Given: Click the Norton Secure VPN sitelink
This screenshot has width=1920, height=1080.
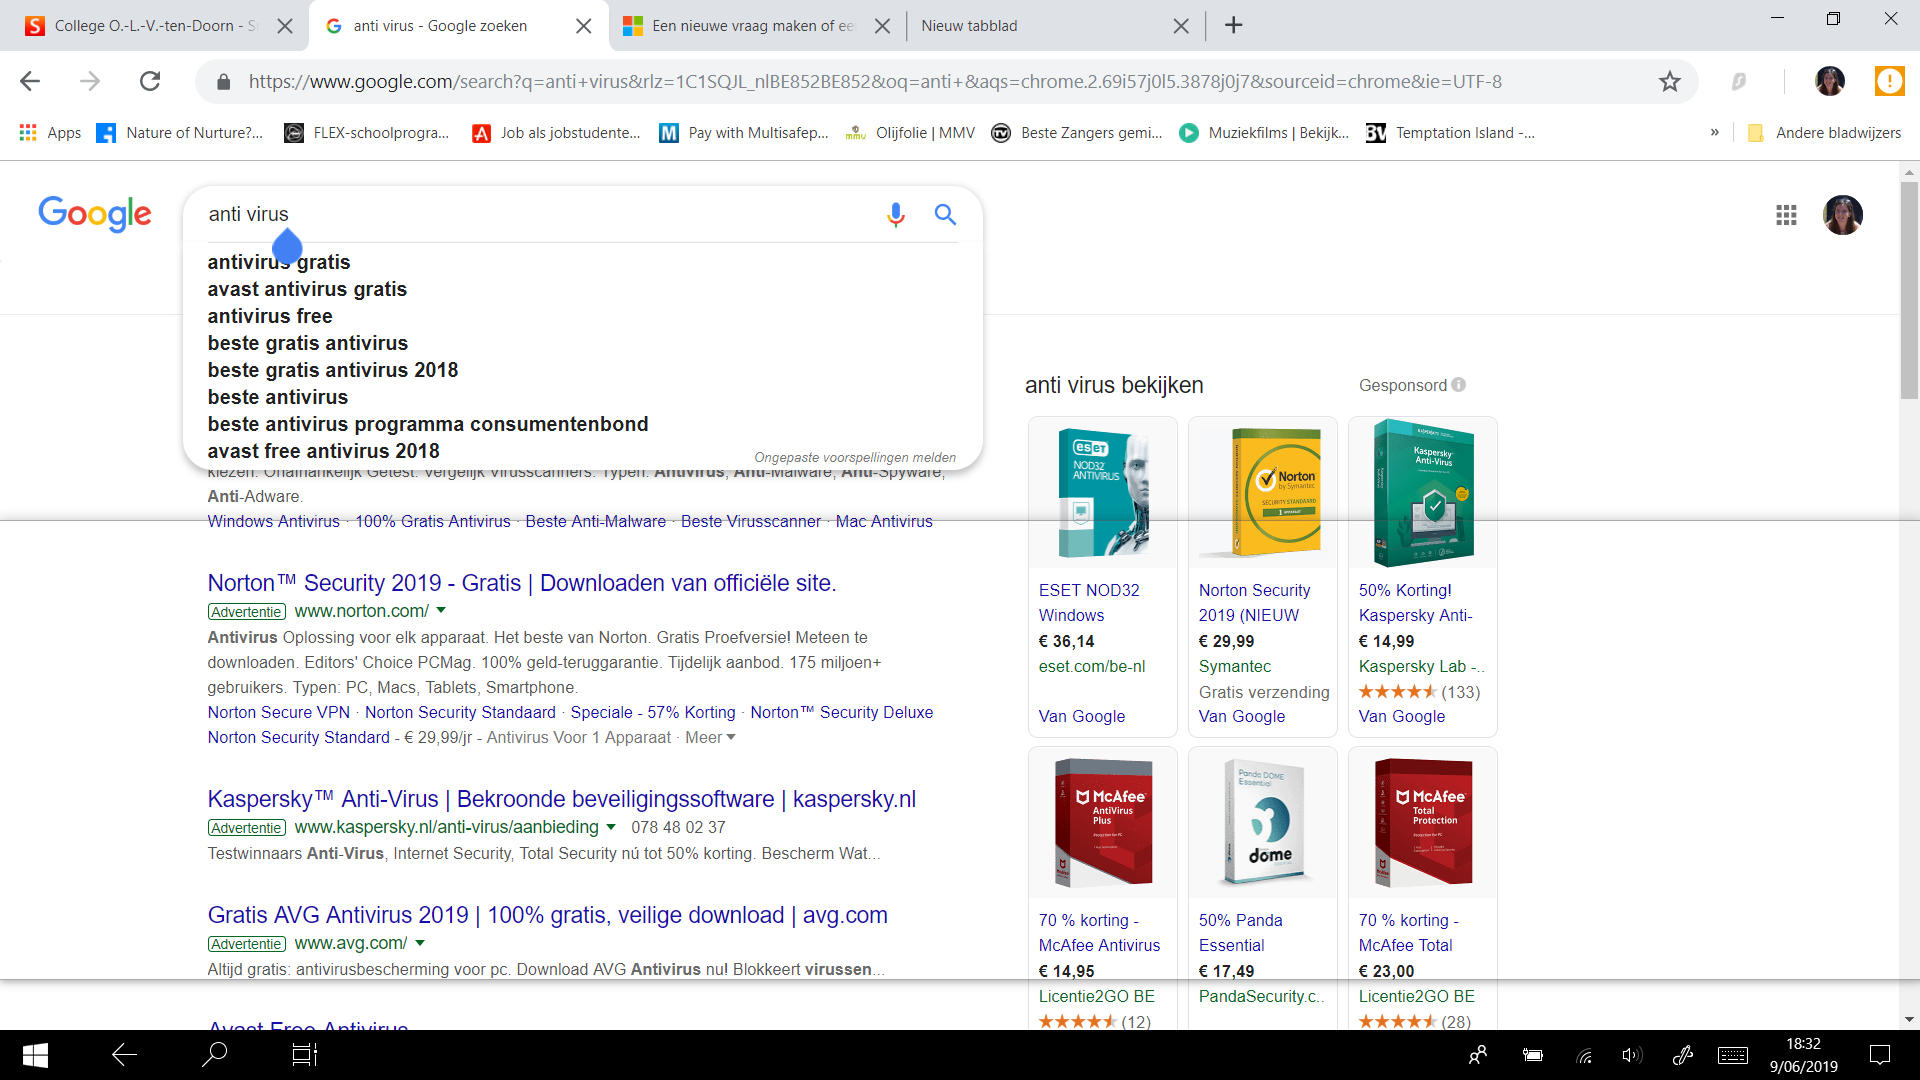Looking at the screenshot, I should [279, 712].
